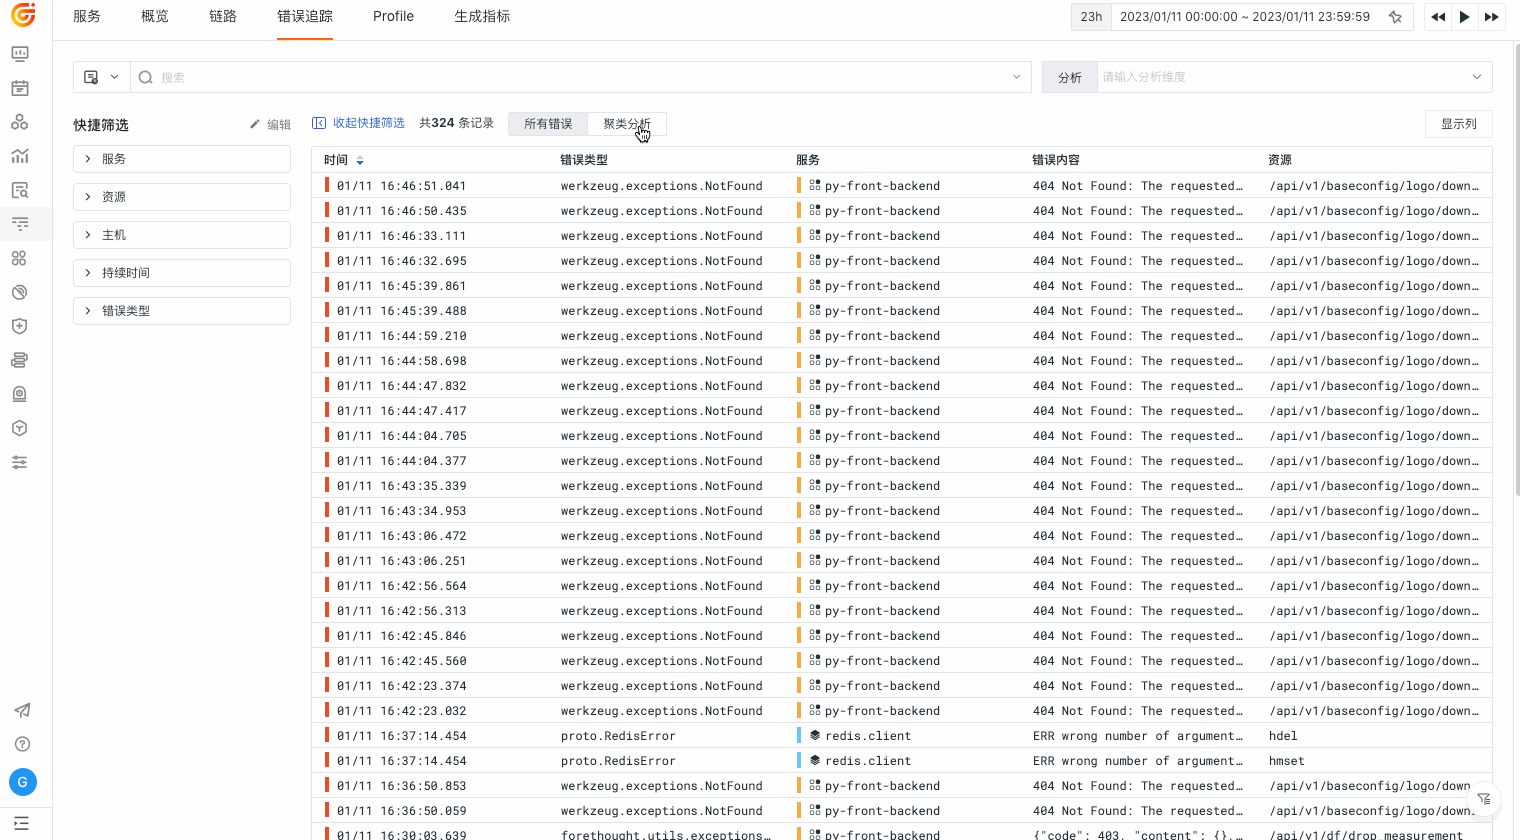The height and width of the screenshot is (840, 1520).
Task: Open the proto.RedisError row with hdel resource
Action: pos(902,736)
